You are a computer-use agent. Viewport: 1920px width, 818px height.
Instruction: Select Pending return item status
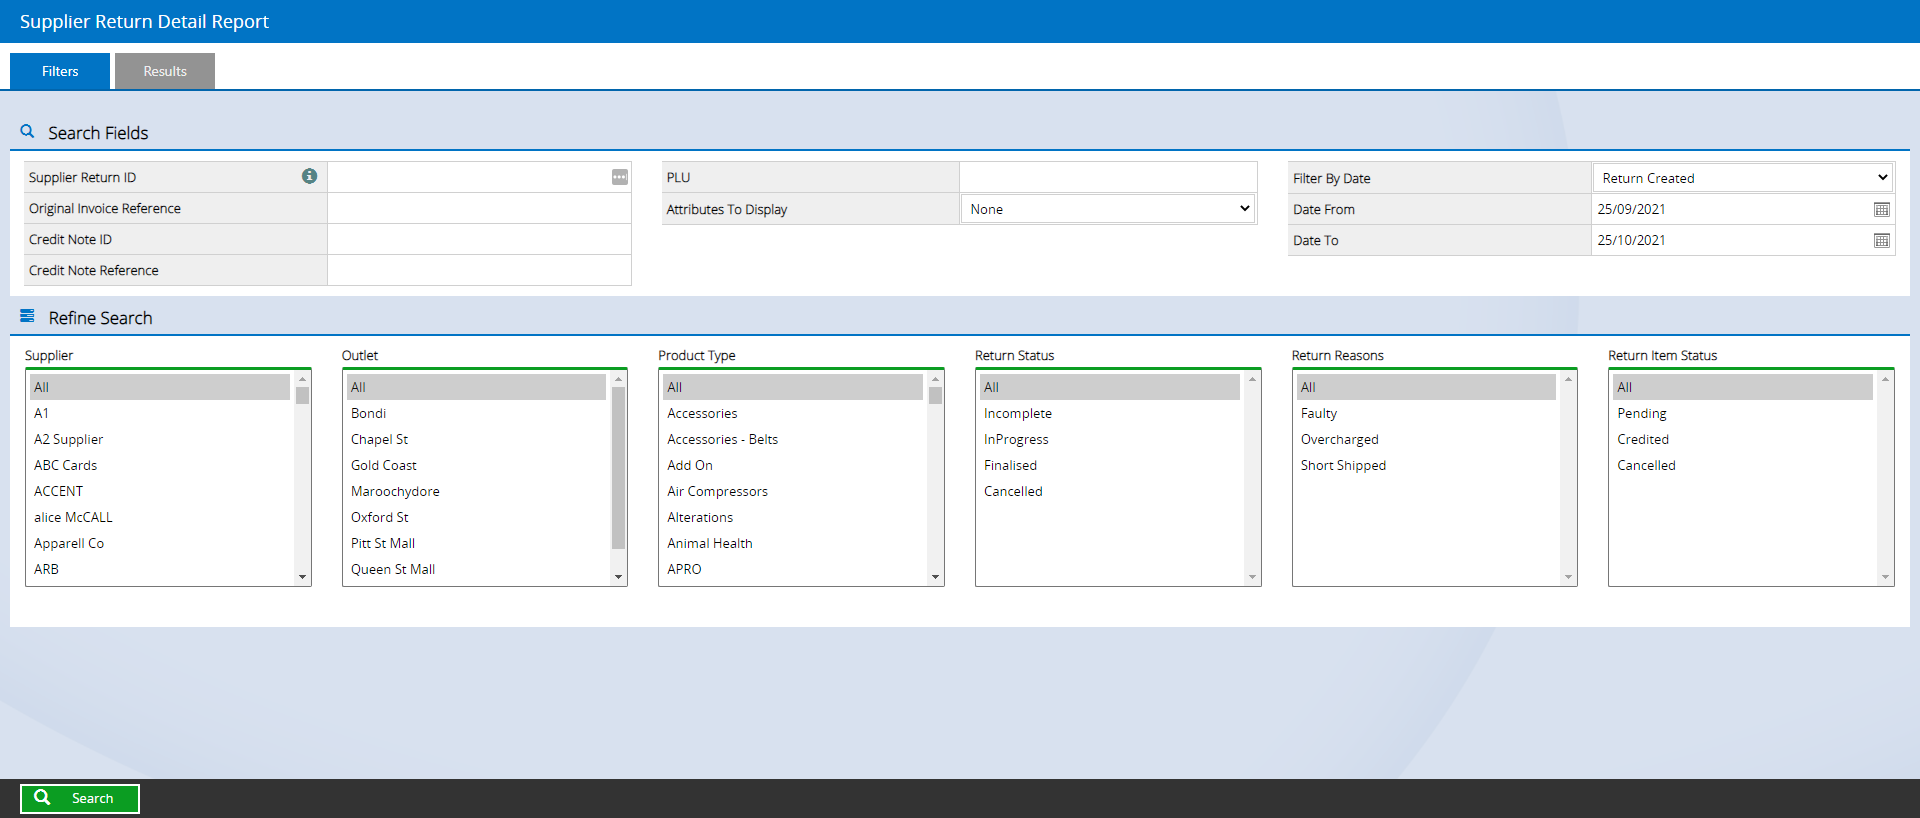tap(1743, 413)
